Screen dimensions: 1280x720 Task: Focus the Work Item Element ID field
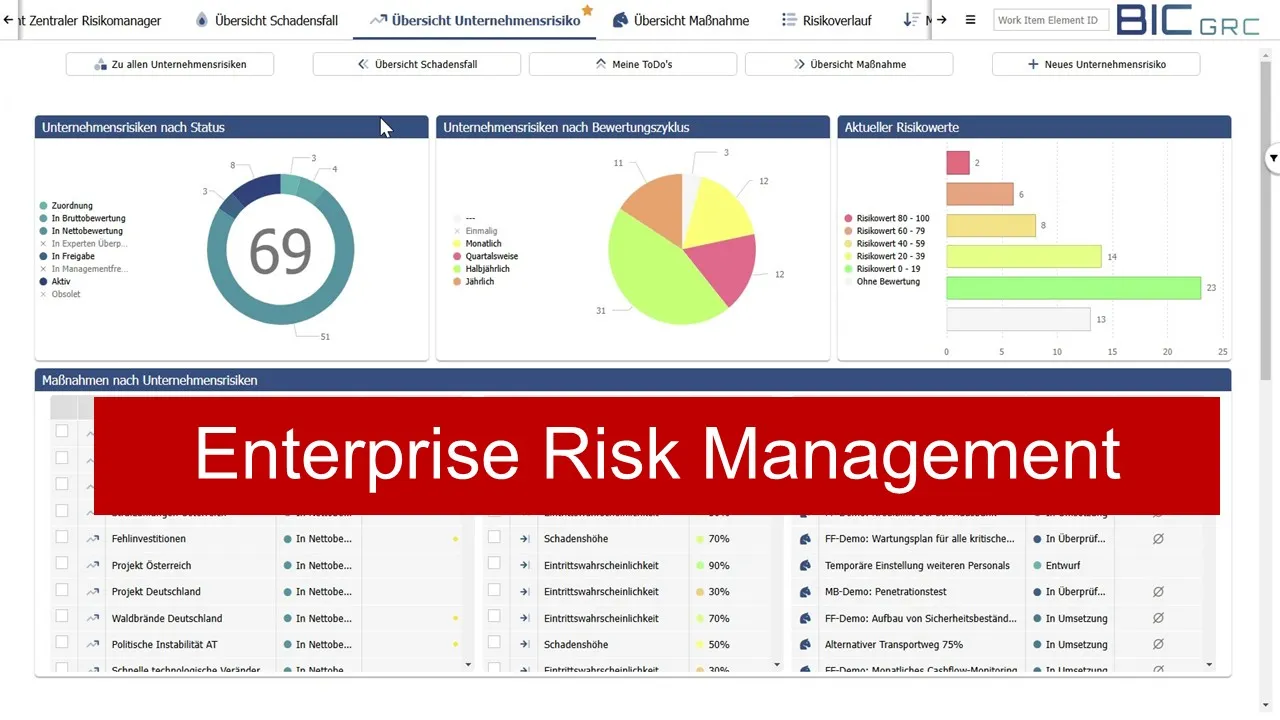coord(1051,20)
